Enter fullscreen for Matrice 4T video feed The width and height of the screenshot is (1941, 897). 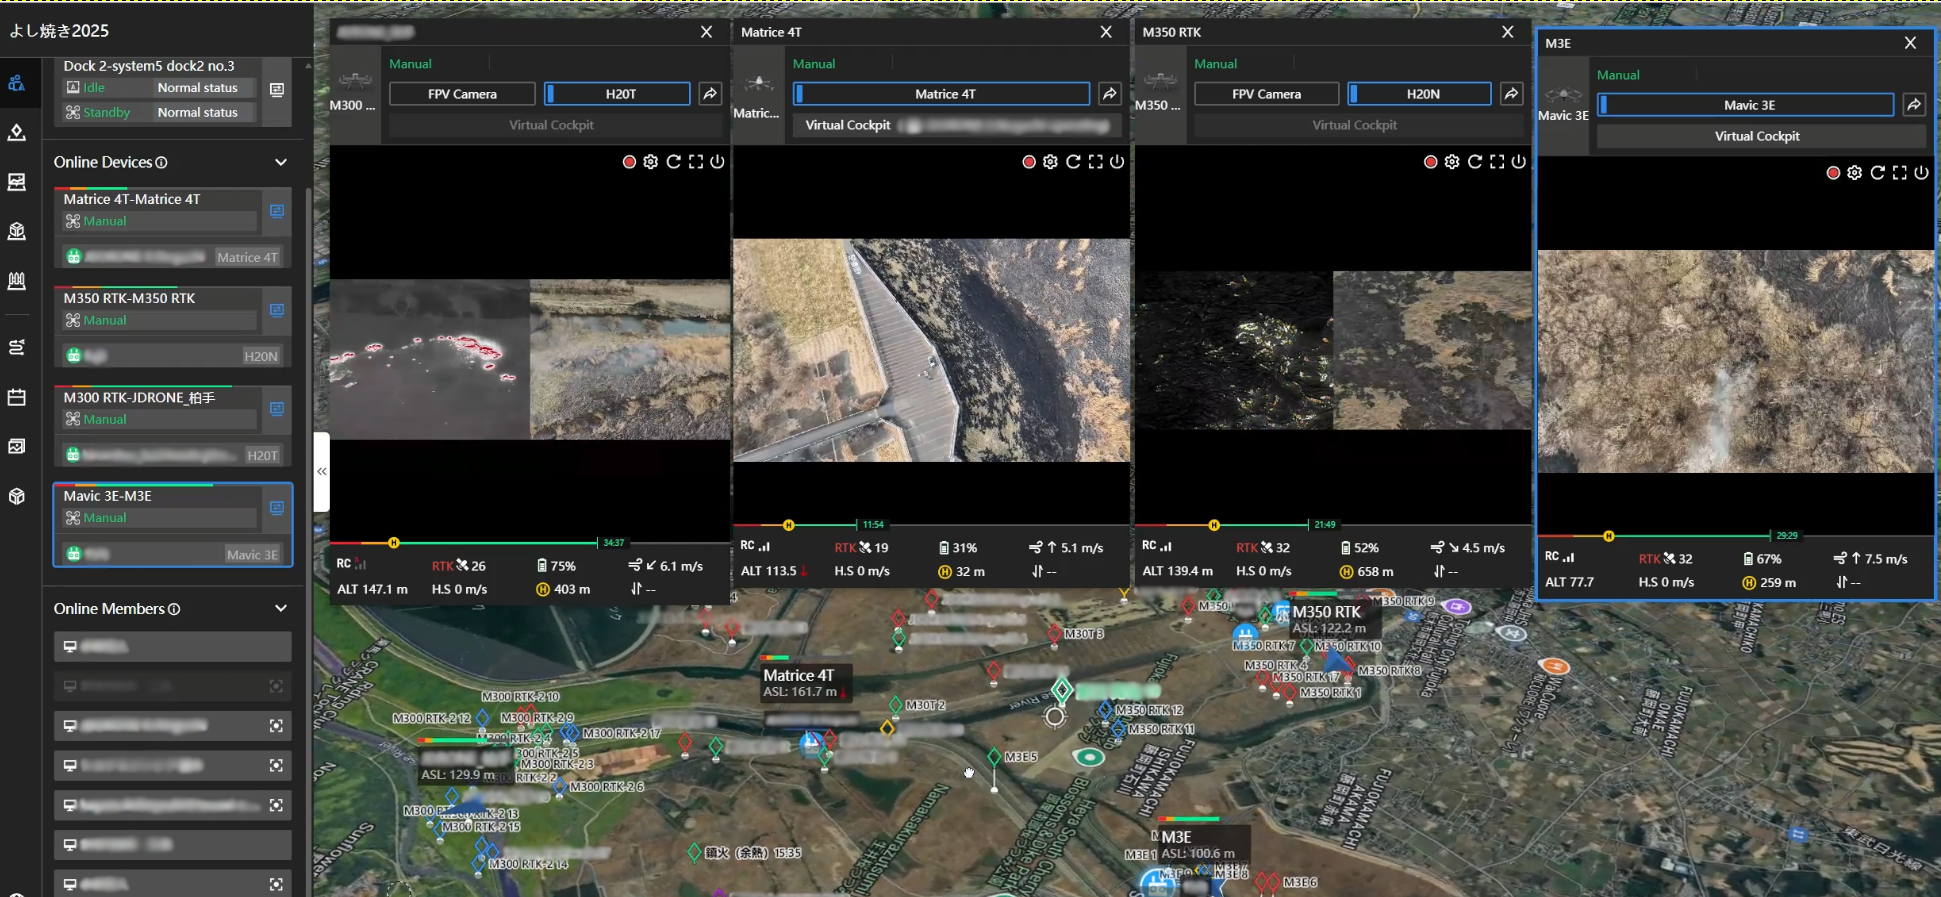1095,162
